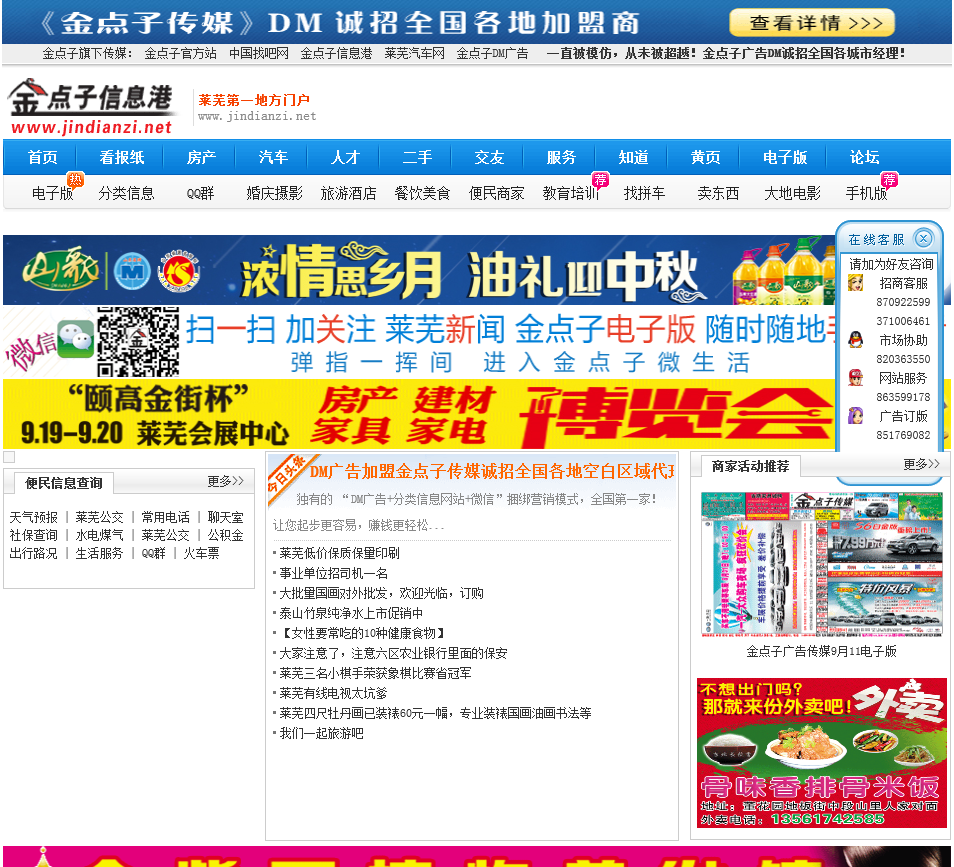Click the avatar icon beside 广告订版
This screenshot has width=954, height=867.
856,416
